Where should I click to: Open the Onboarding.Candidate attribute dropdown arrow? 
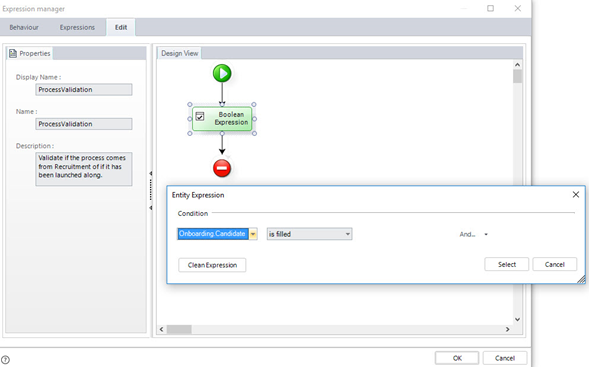[x=253, y=234]
